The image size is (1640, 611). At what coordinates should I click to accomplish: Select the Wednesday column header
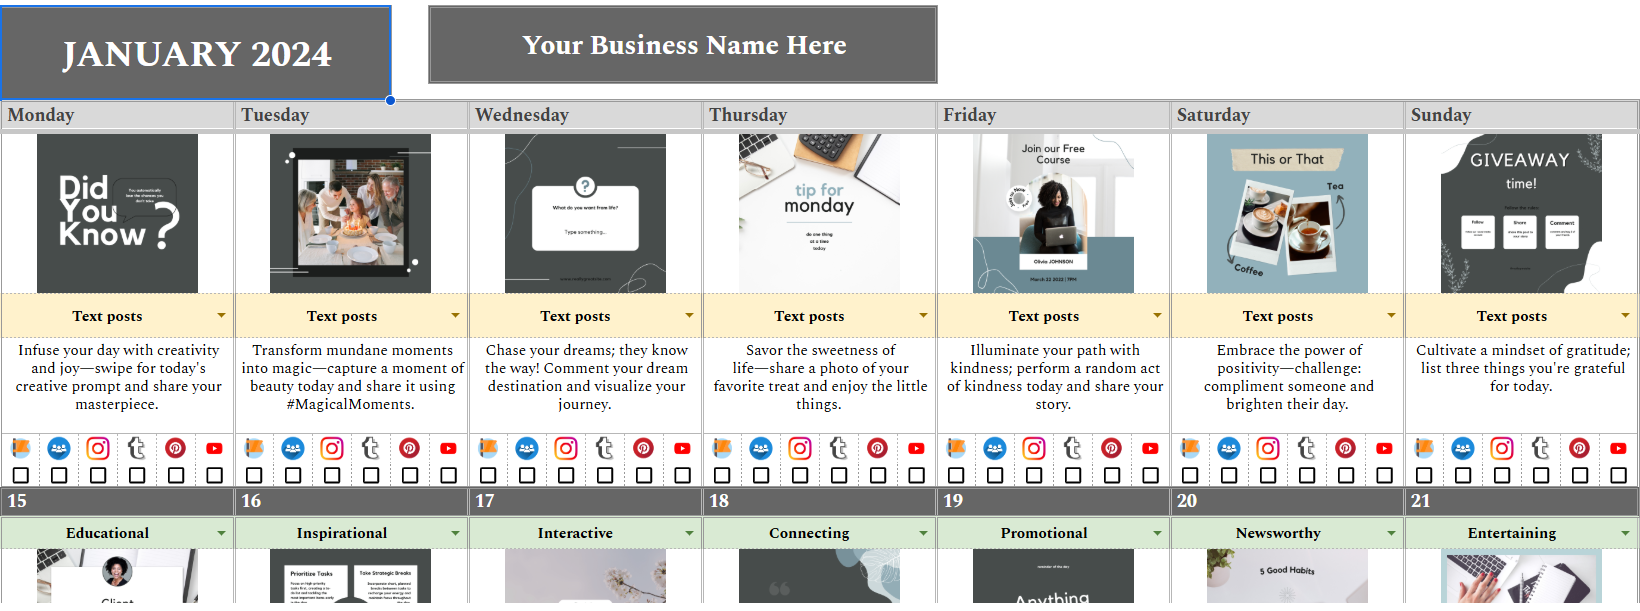[585, 115]
